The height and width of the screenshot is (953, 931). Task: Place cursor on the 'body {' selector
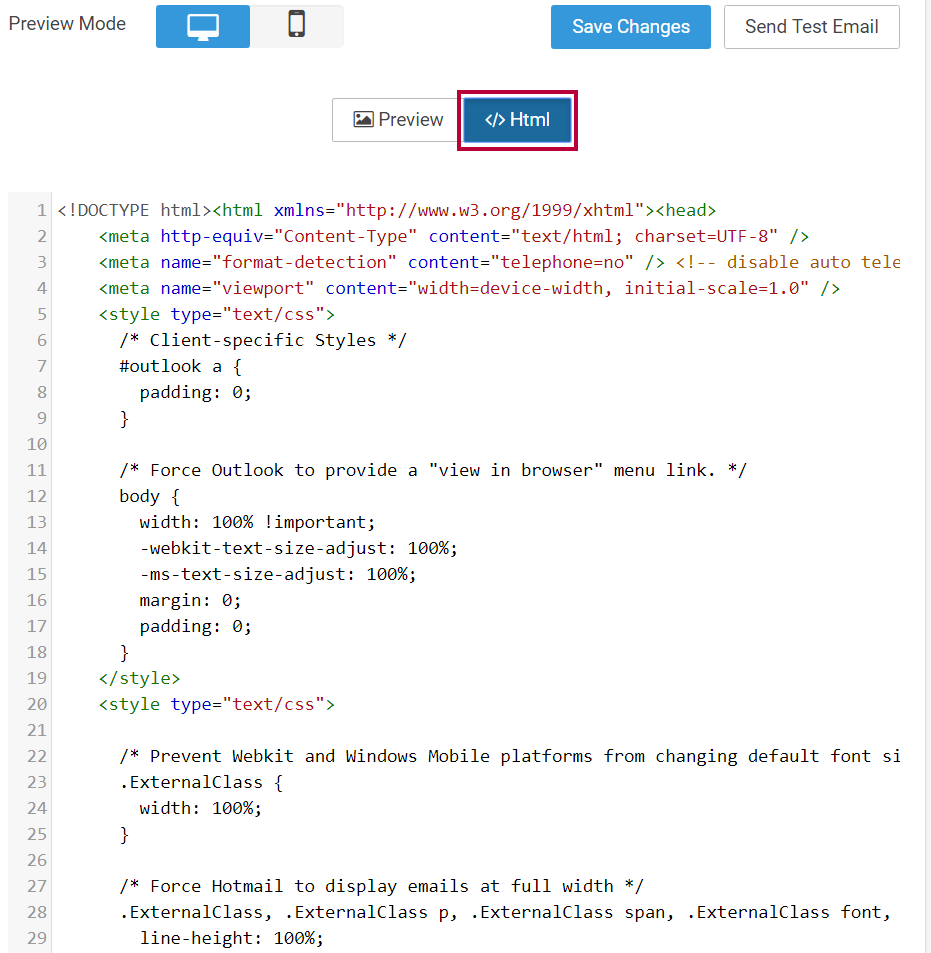coord(149,496)
